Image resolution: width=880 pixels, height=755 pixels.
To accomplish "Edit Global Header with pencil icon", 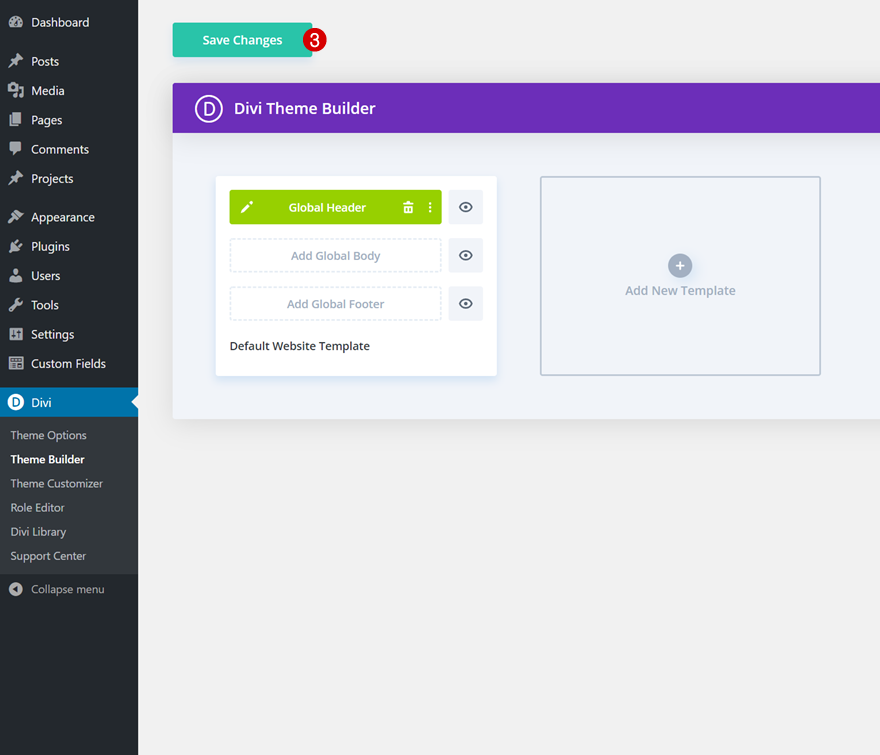I will 247,207.
